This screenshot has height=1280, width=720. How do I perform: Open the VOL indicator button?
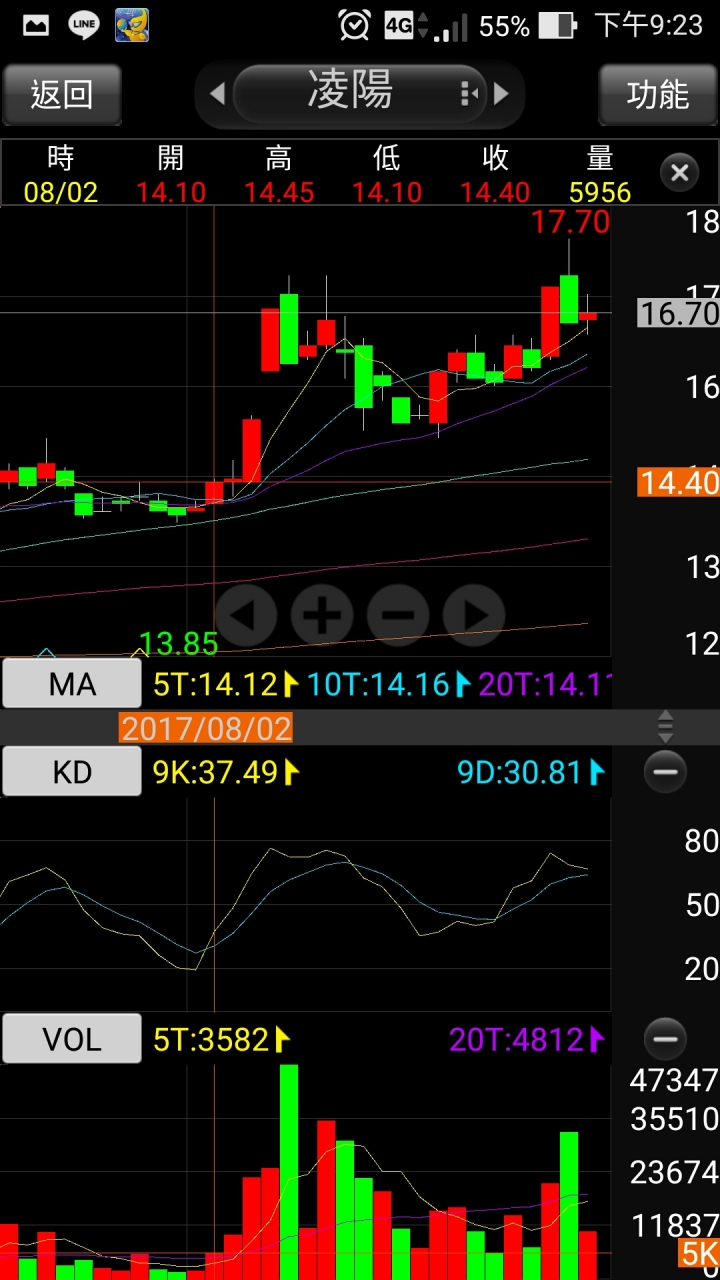(72, 1039)
